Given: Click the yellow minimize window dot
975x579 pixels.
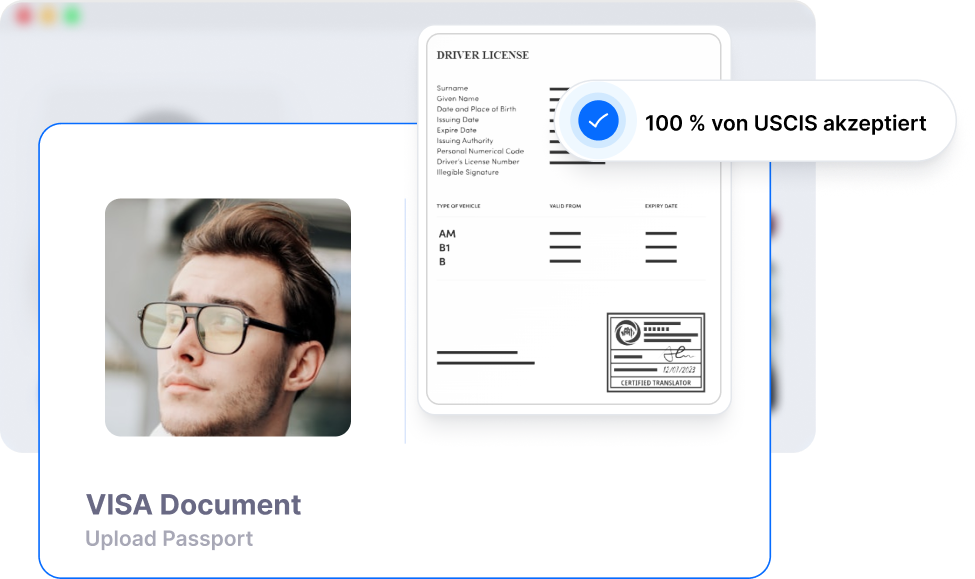Looking at the screenshot, I should point(48,16).
